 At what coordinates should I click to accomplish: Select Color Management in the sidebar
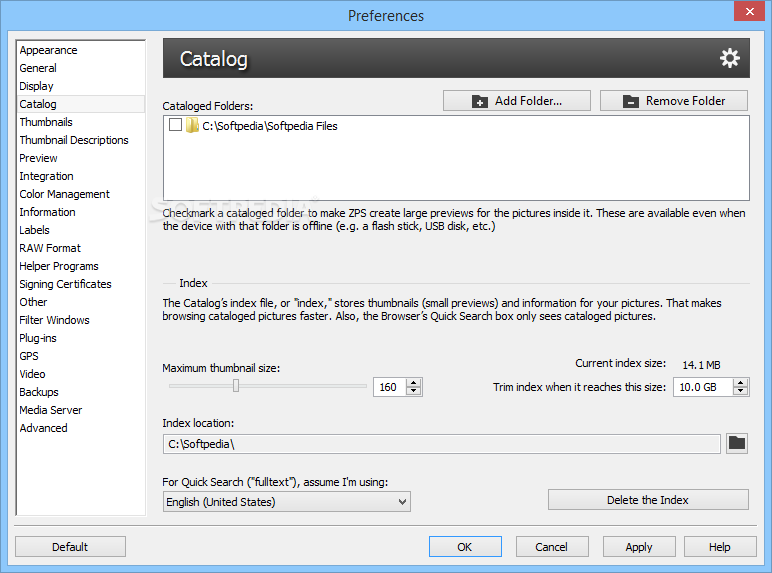pos(64,194)
